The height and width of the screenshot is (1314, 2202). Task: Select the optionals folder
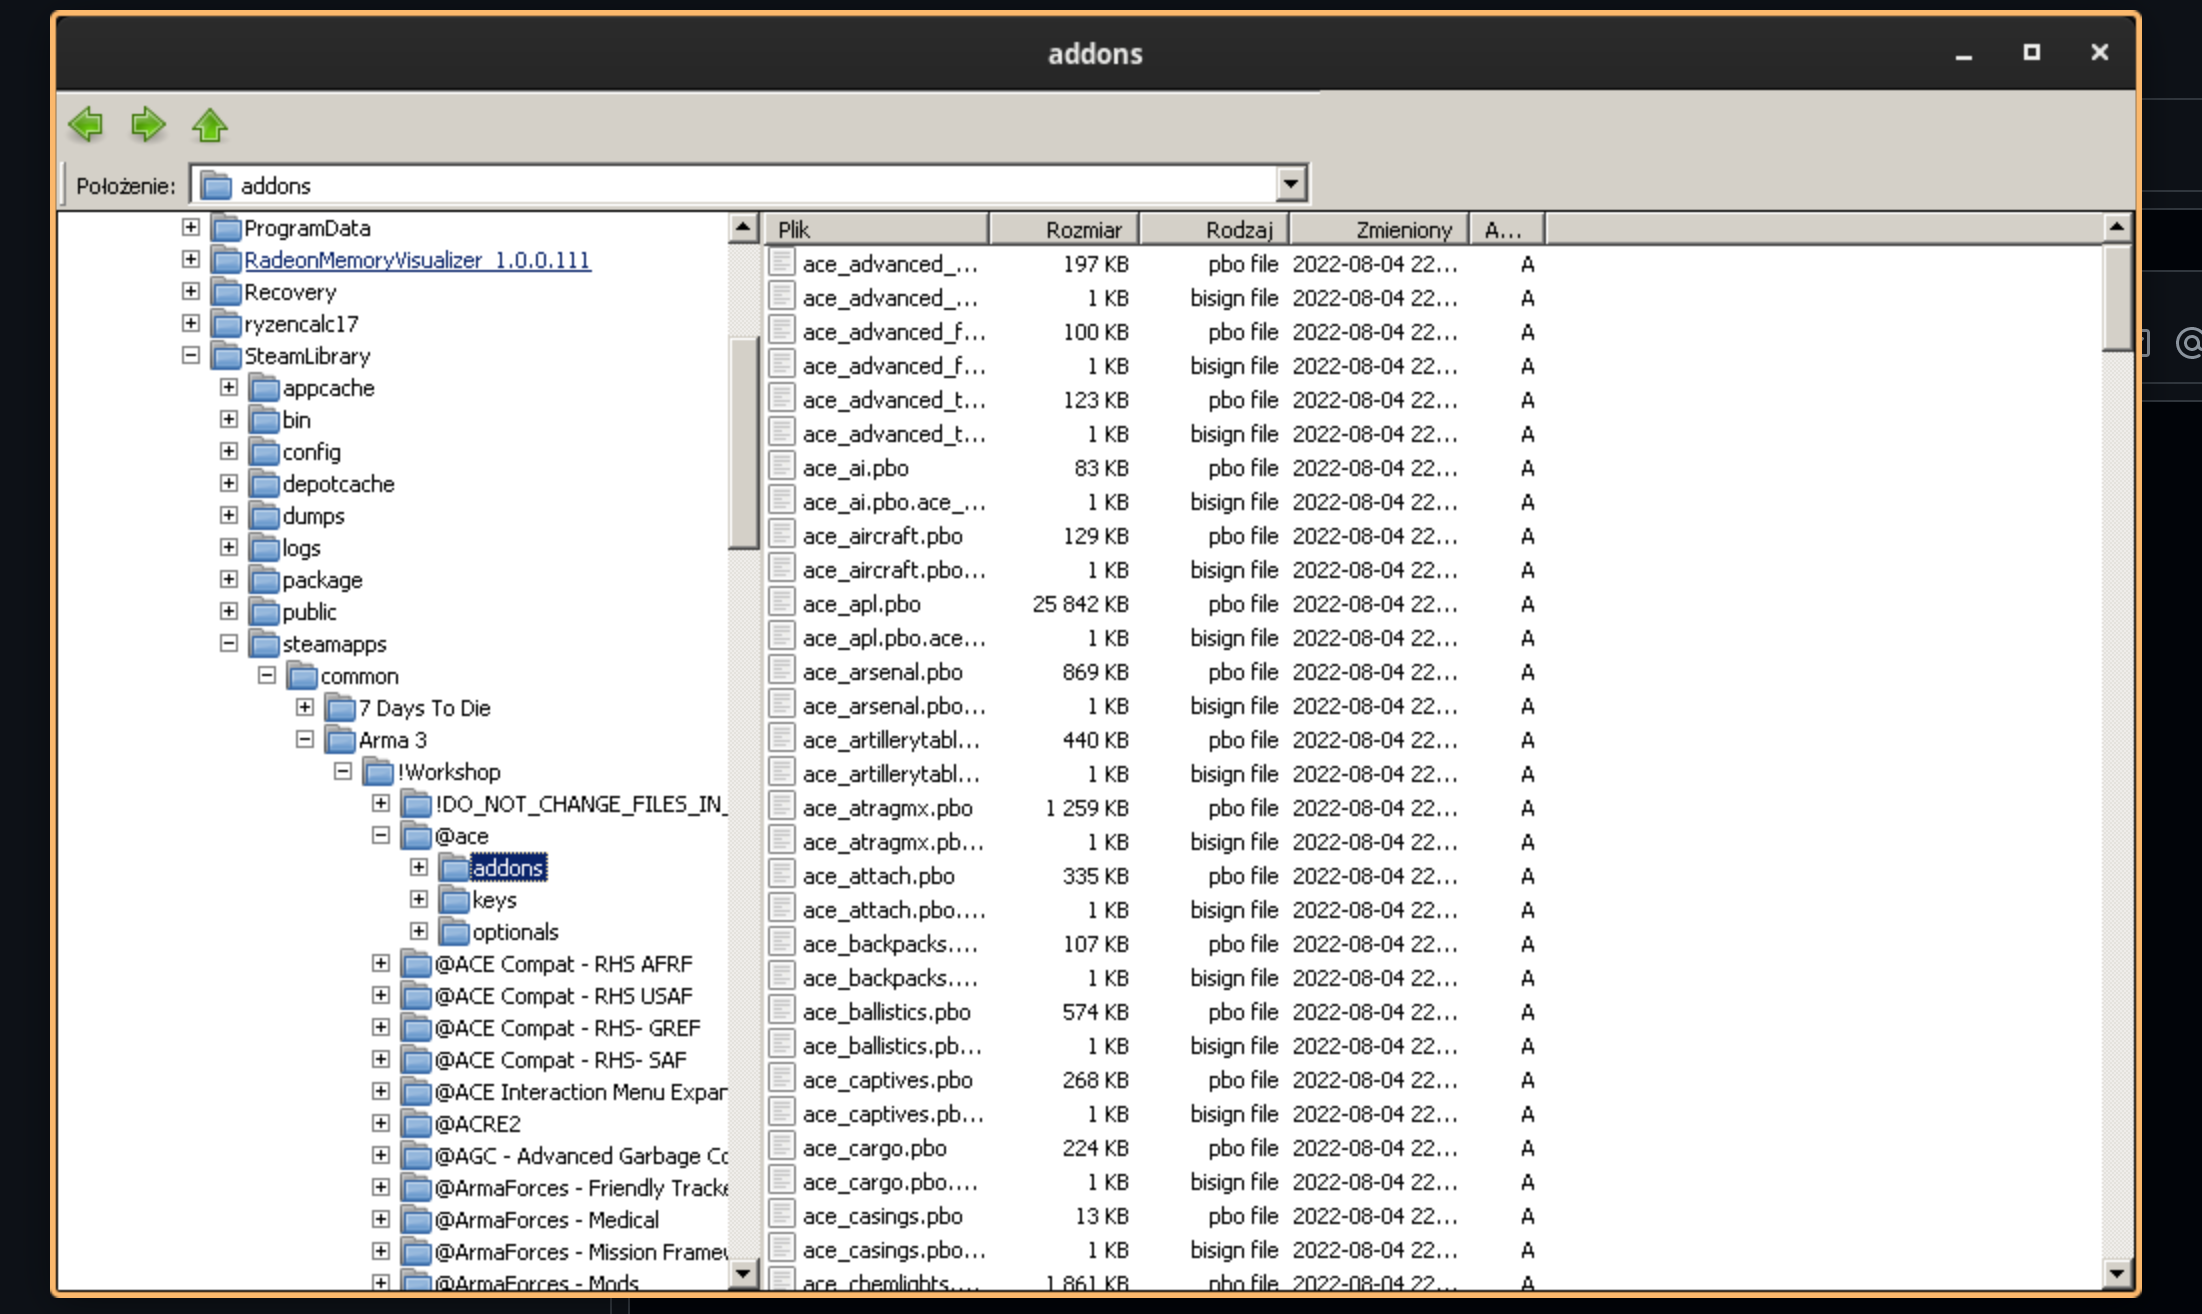point(514,932)
